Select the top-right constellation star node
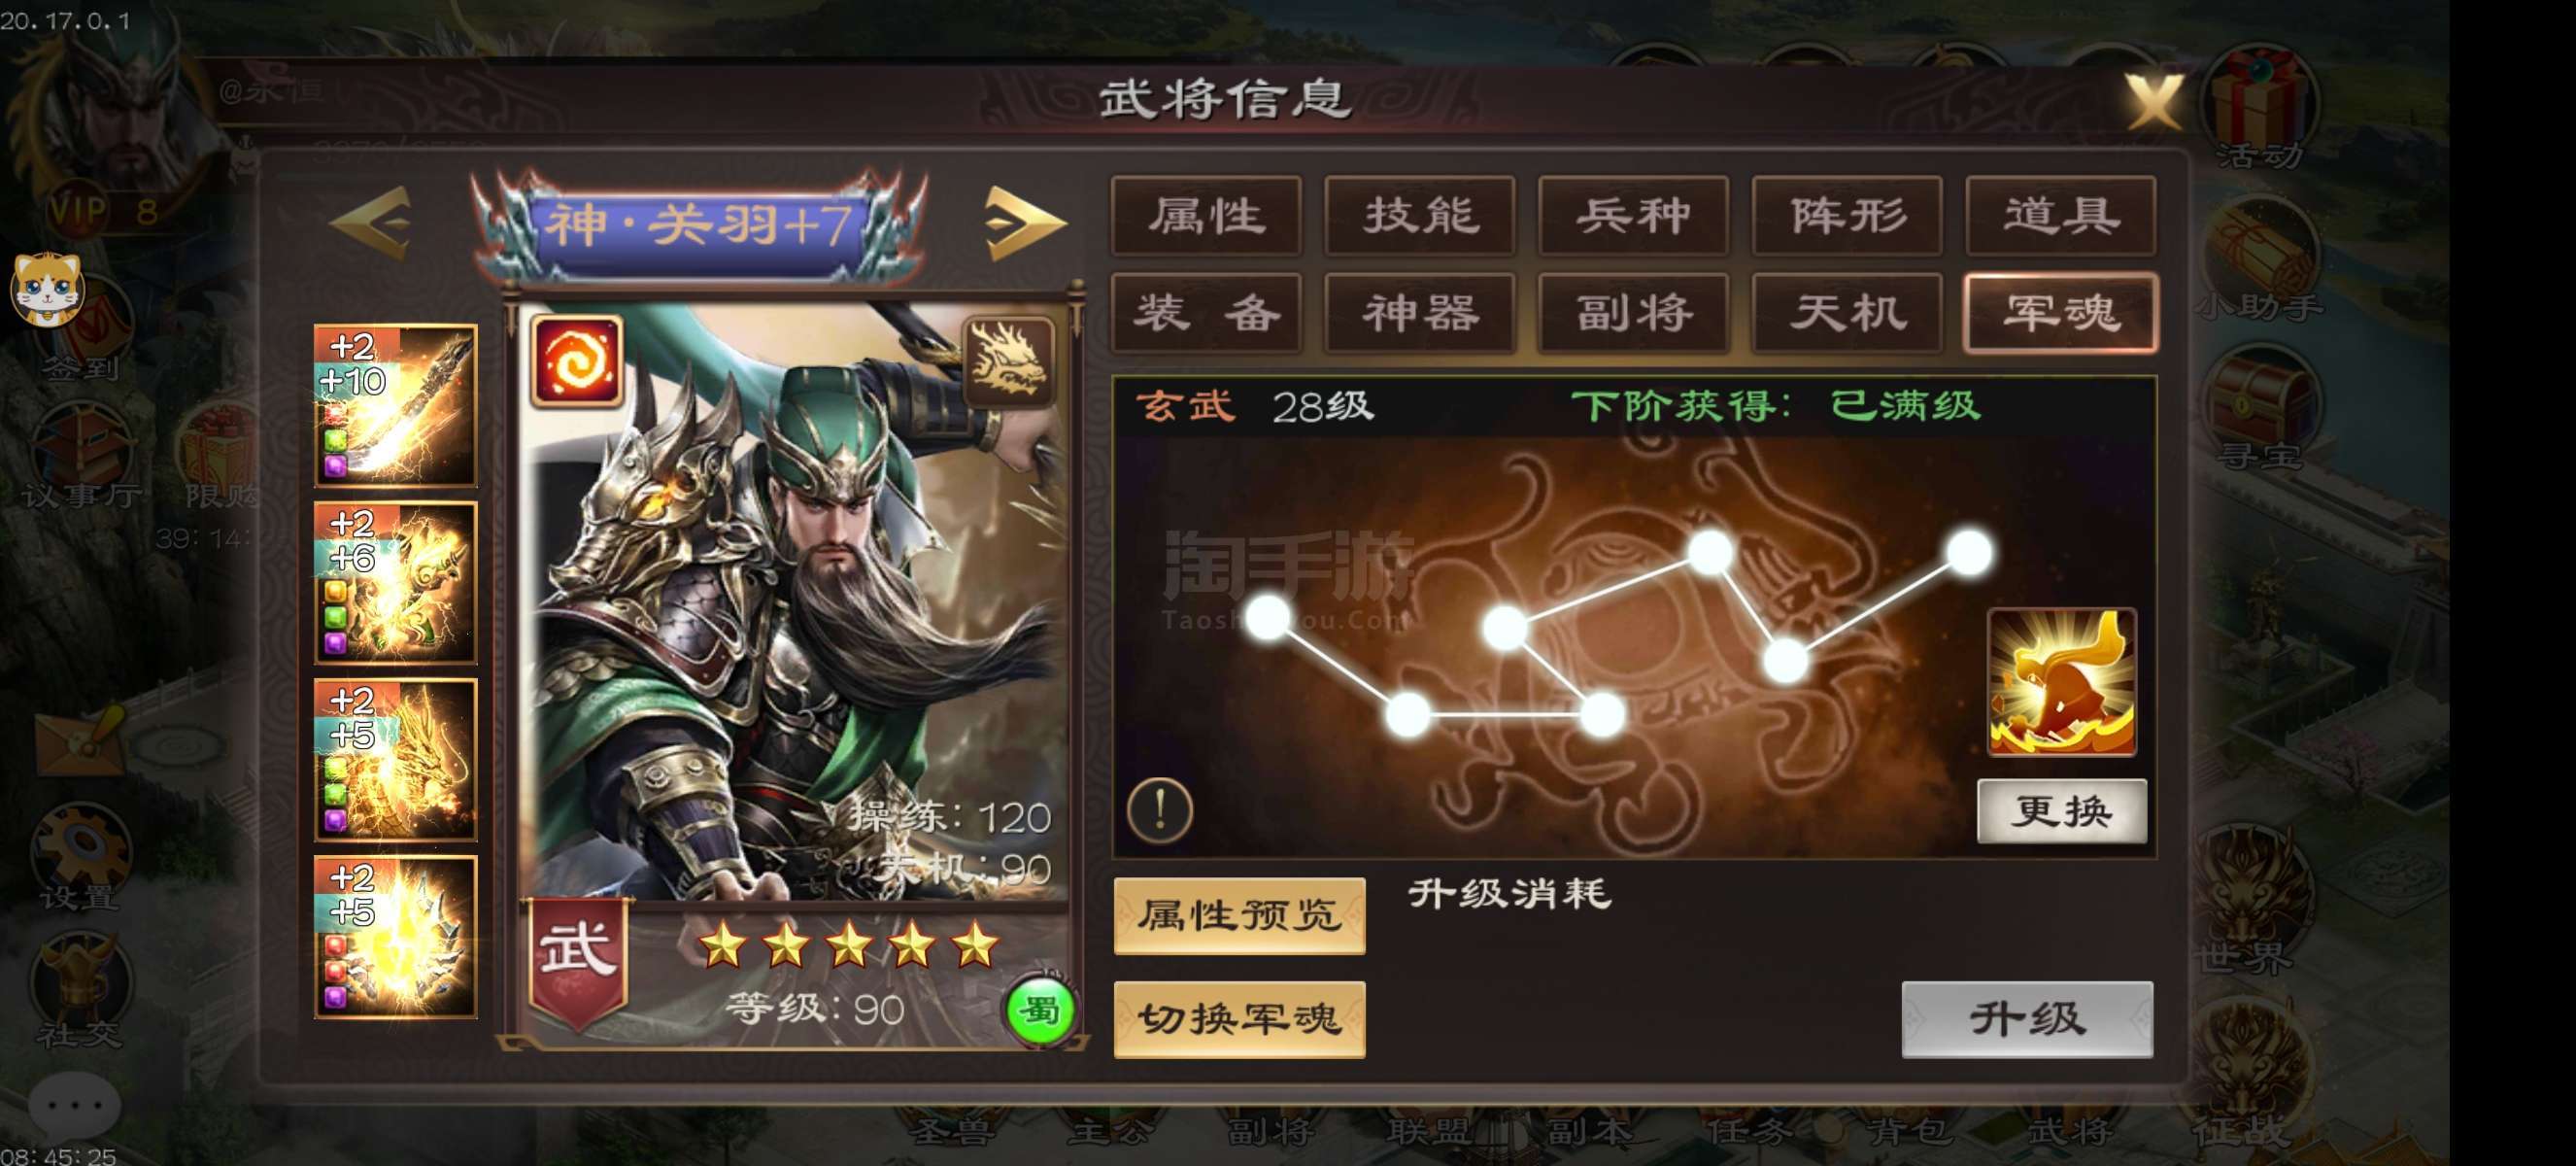Viewport: 2576px width, 1166px height. 1970,553
